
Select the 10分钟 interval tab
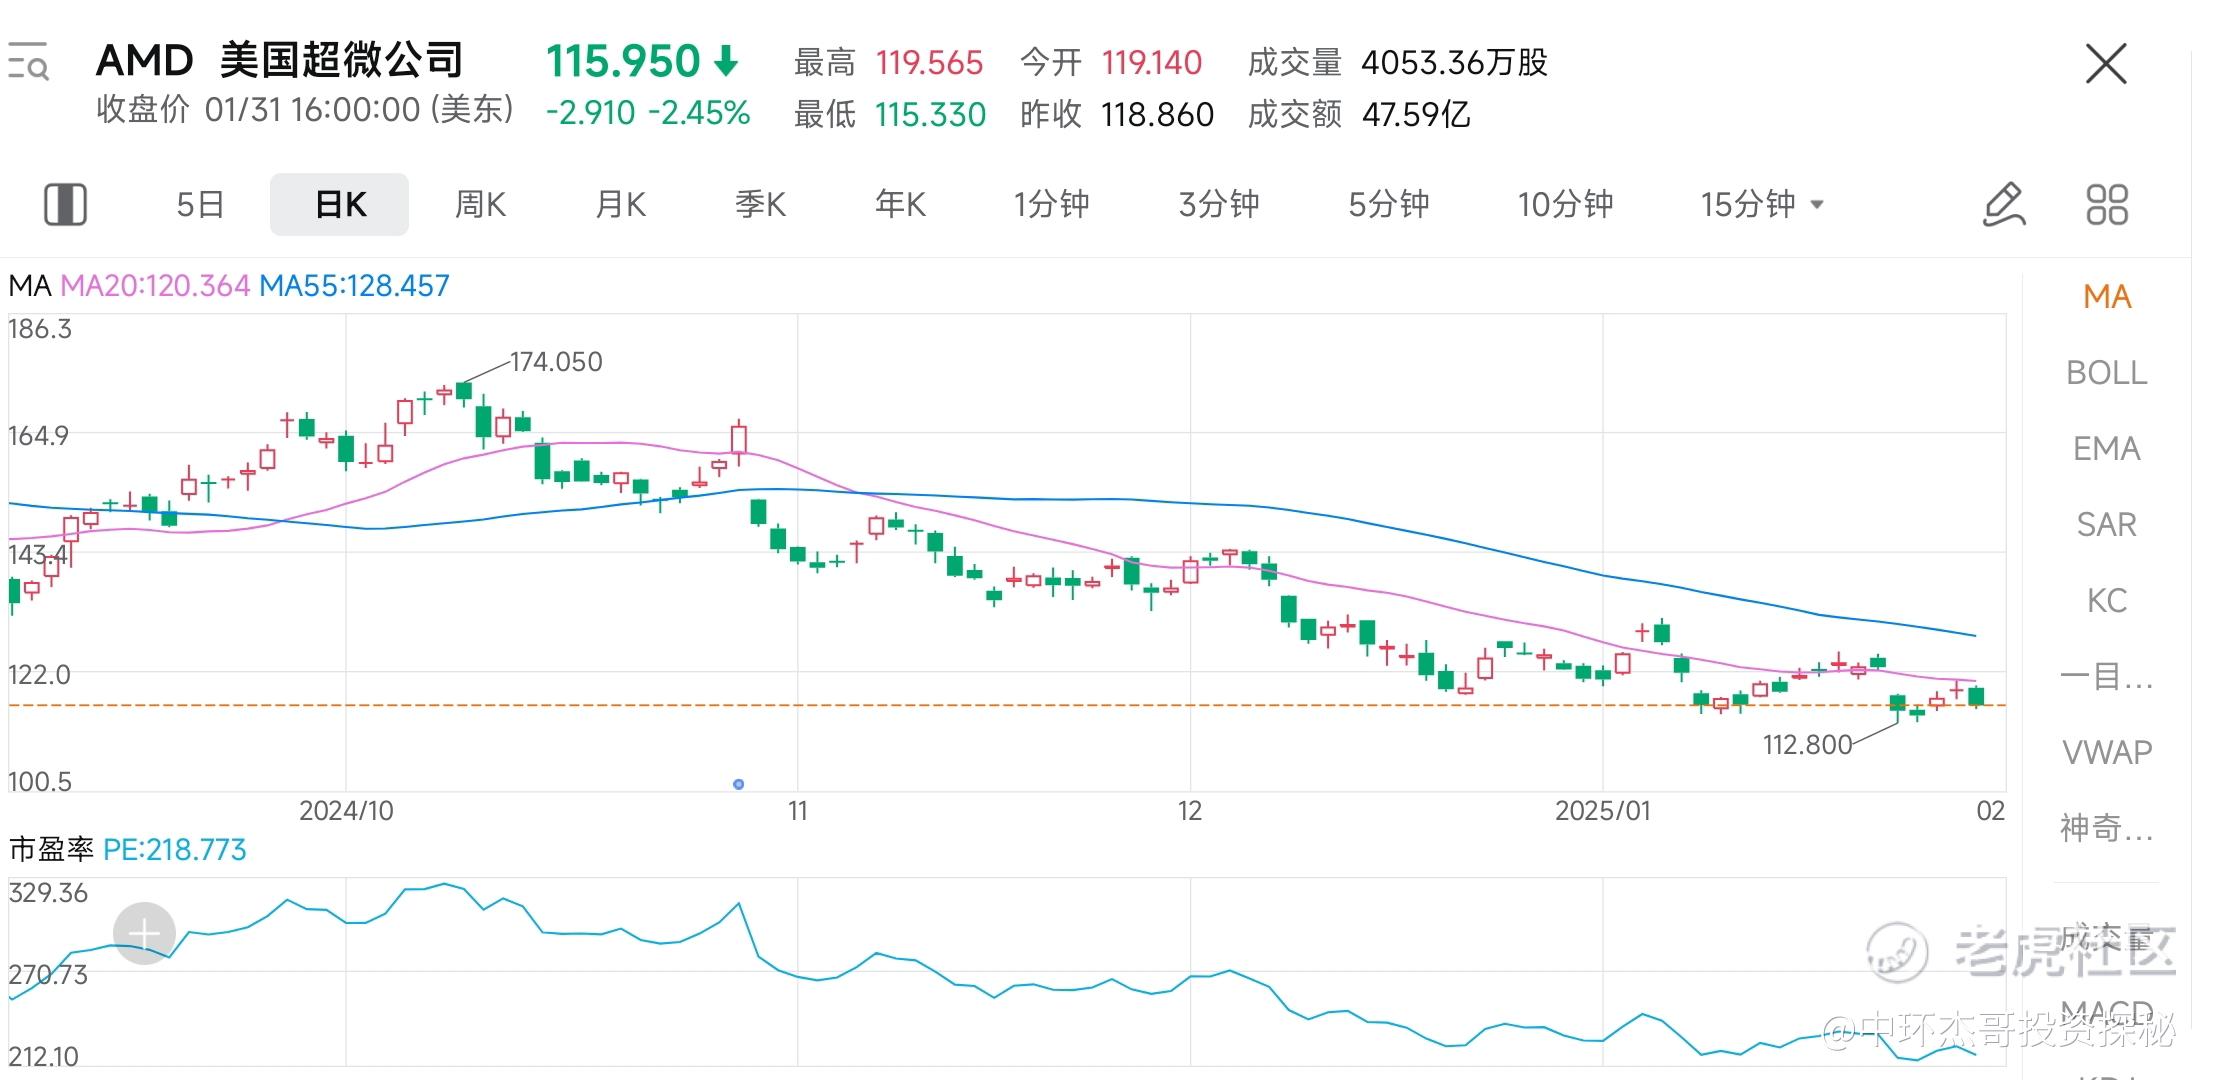1565,204
